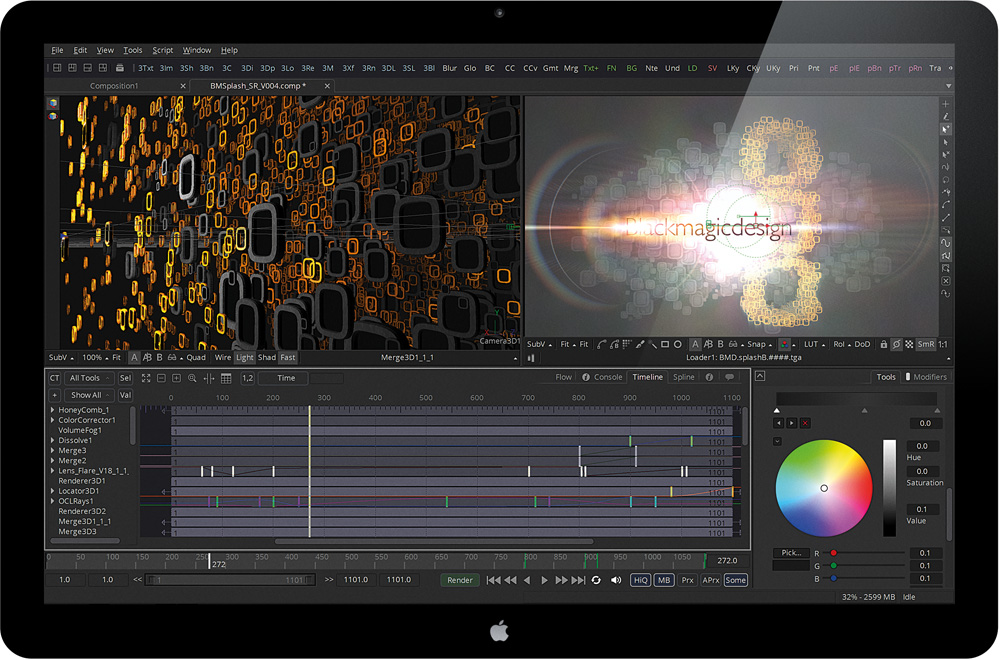
Task: Click the green Render button
Action: coord(460,580)
